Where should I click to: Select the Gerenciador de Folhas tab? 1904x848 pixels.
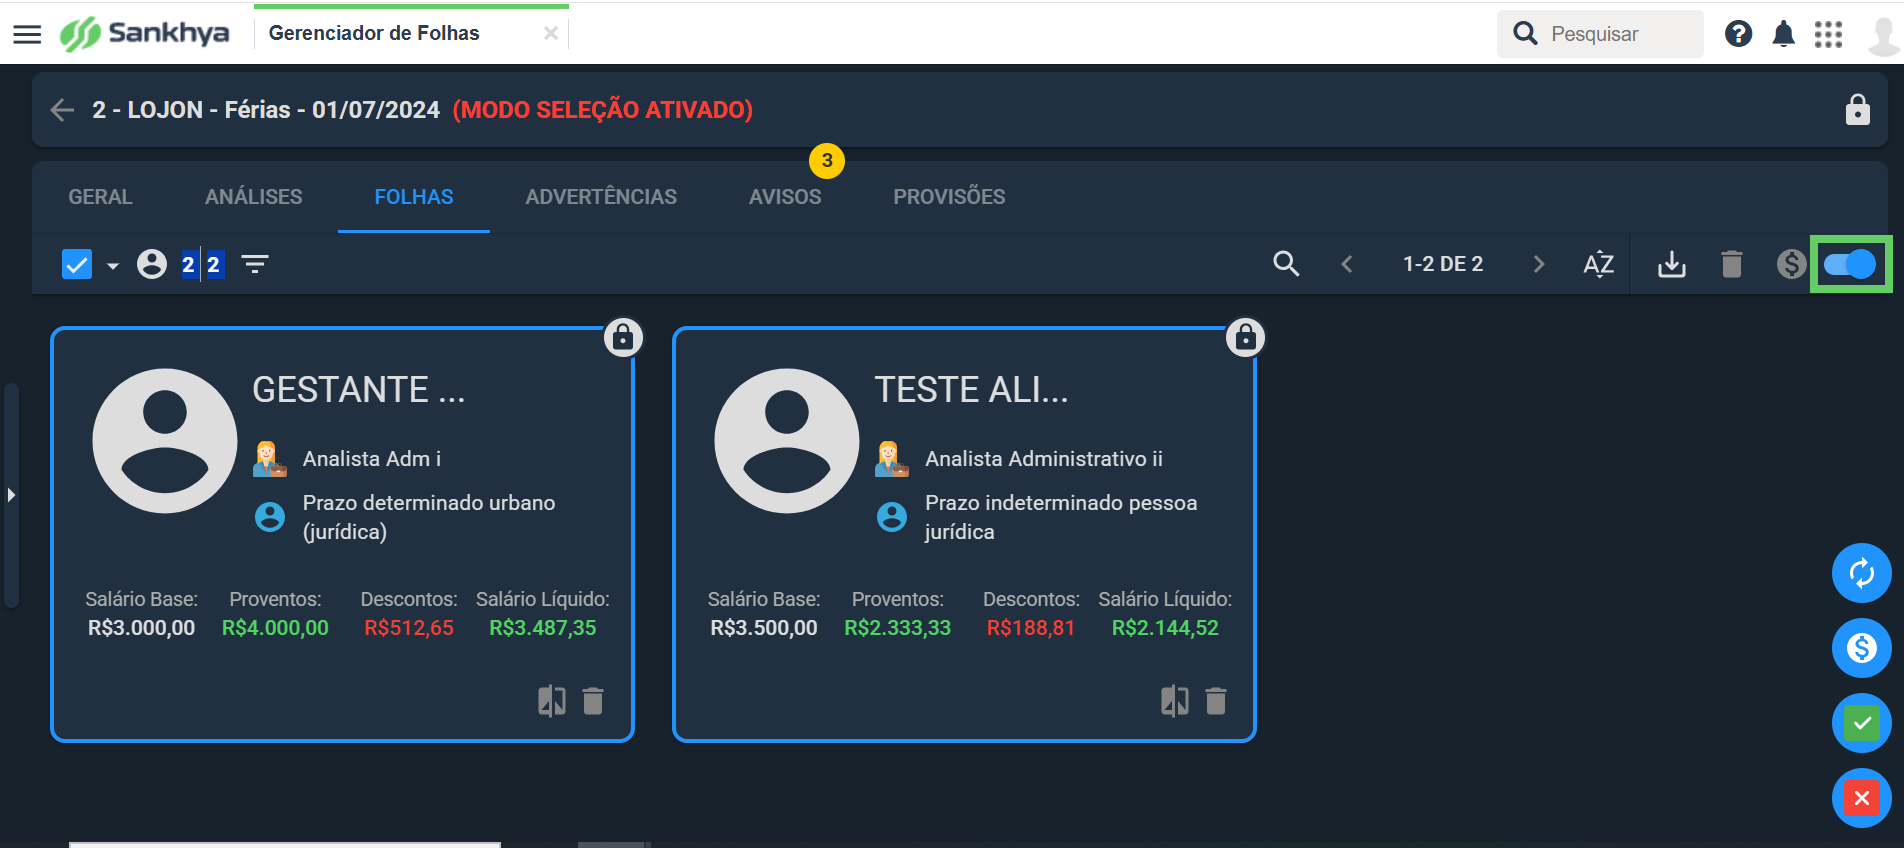pos(374,33)
